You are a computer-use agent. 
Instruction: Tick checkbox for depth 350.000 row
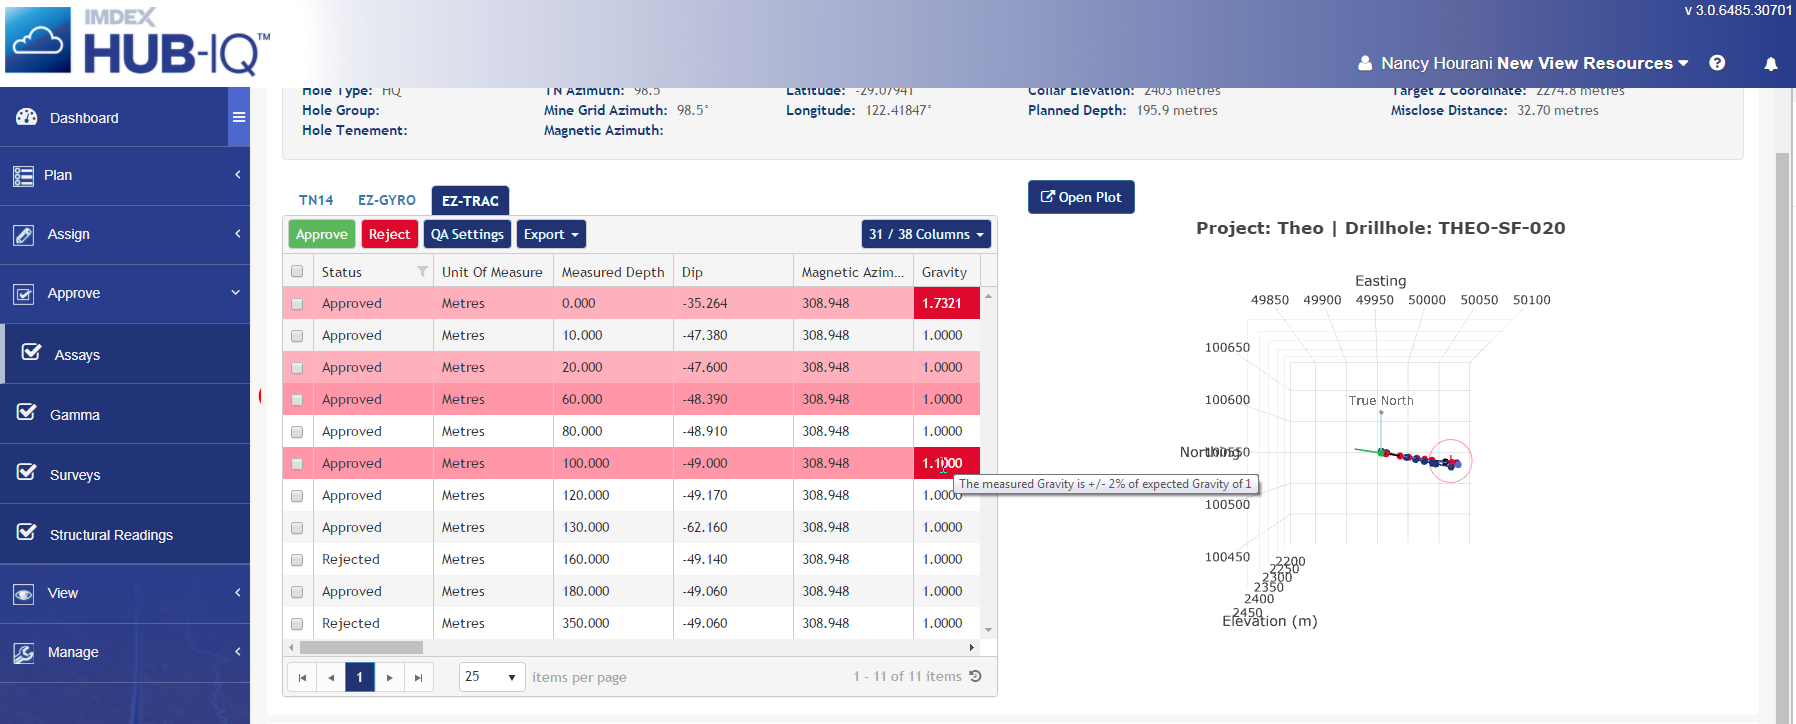click(x=297, y=624)
